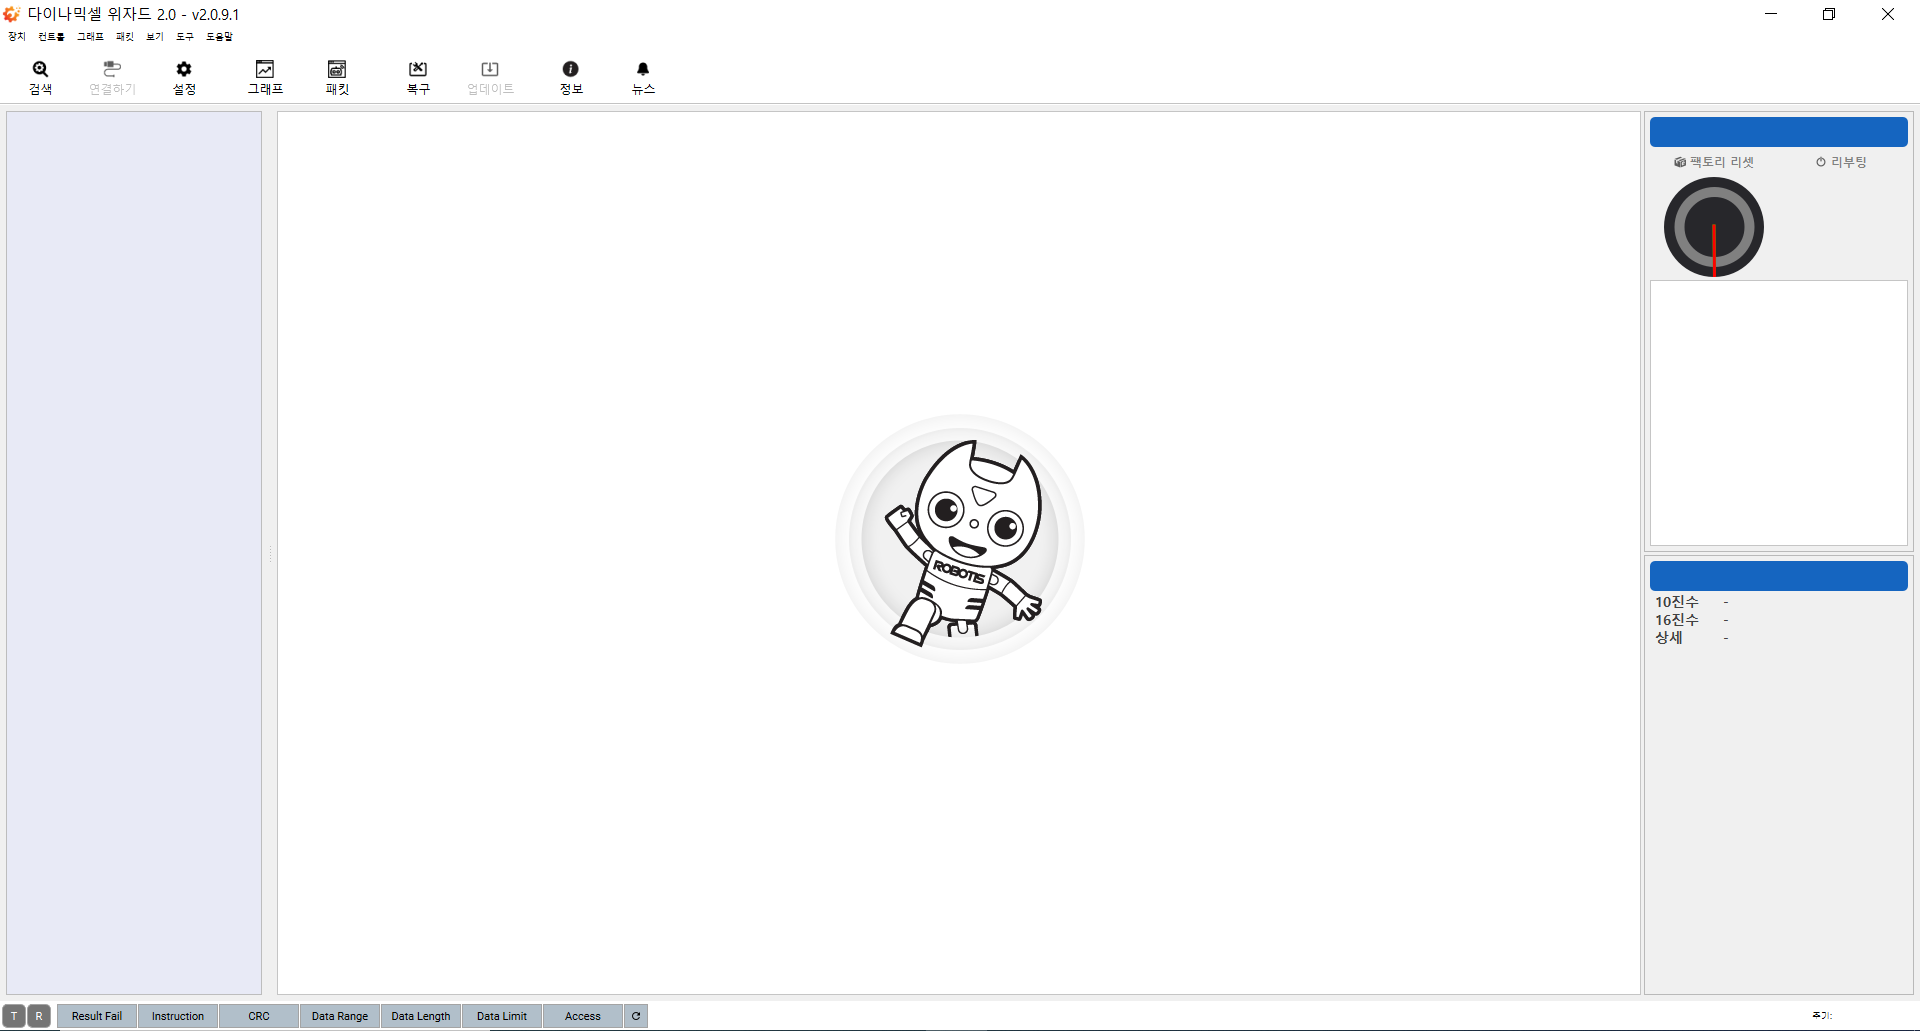Open the 그래프 (Graph) toolbar icon

point(265,77)
